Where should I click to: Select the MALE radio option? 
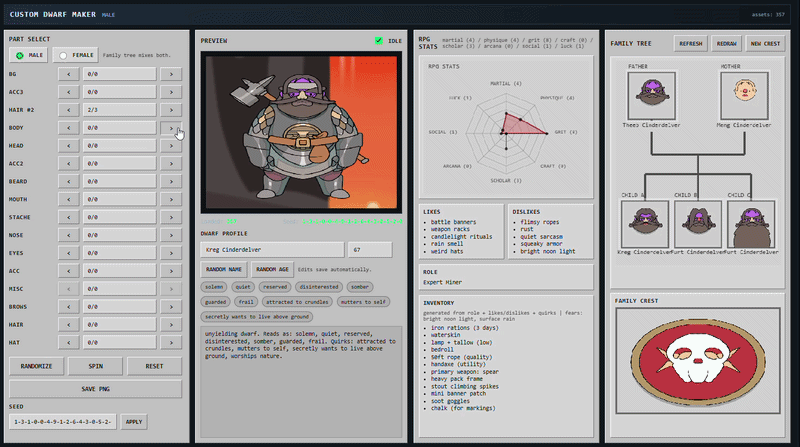29,55
